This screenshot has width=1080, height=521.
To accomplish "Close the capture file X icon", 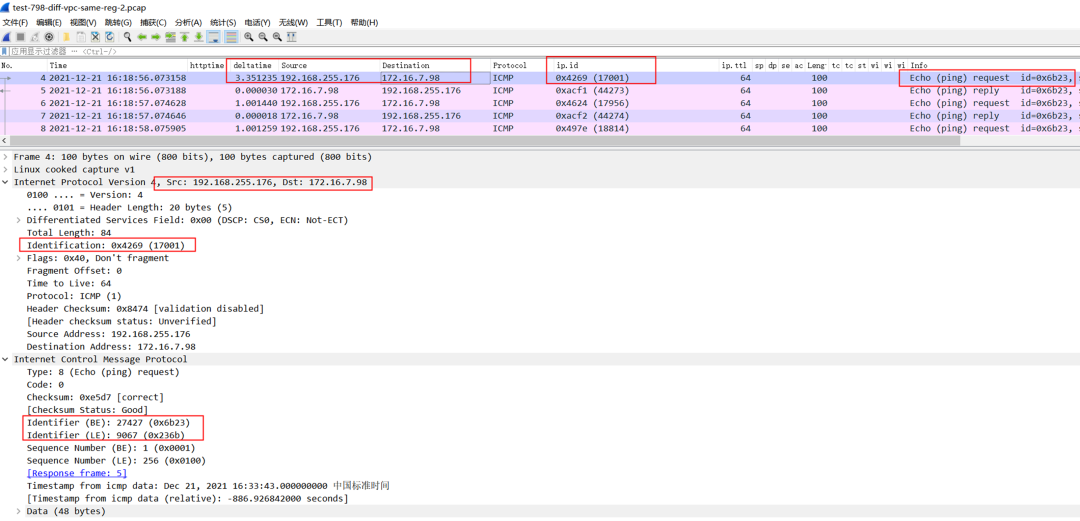I will click(95, 37).
